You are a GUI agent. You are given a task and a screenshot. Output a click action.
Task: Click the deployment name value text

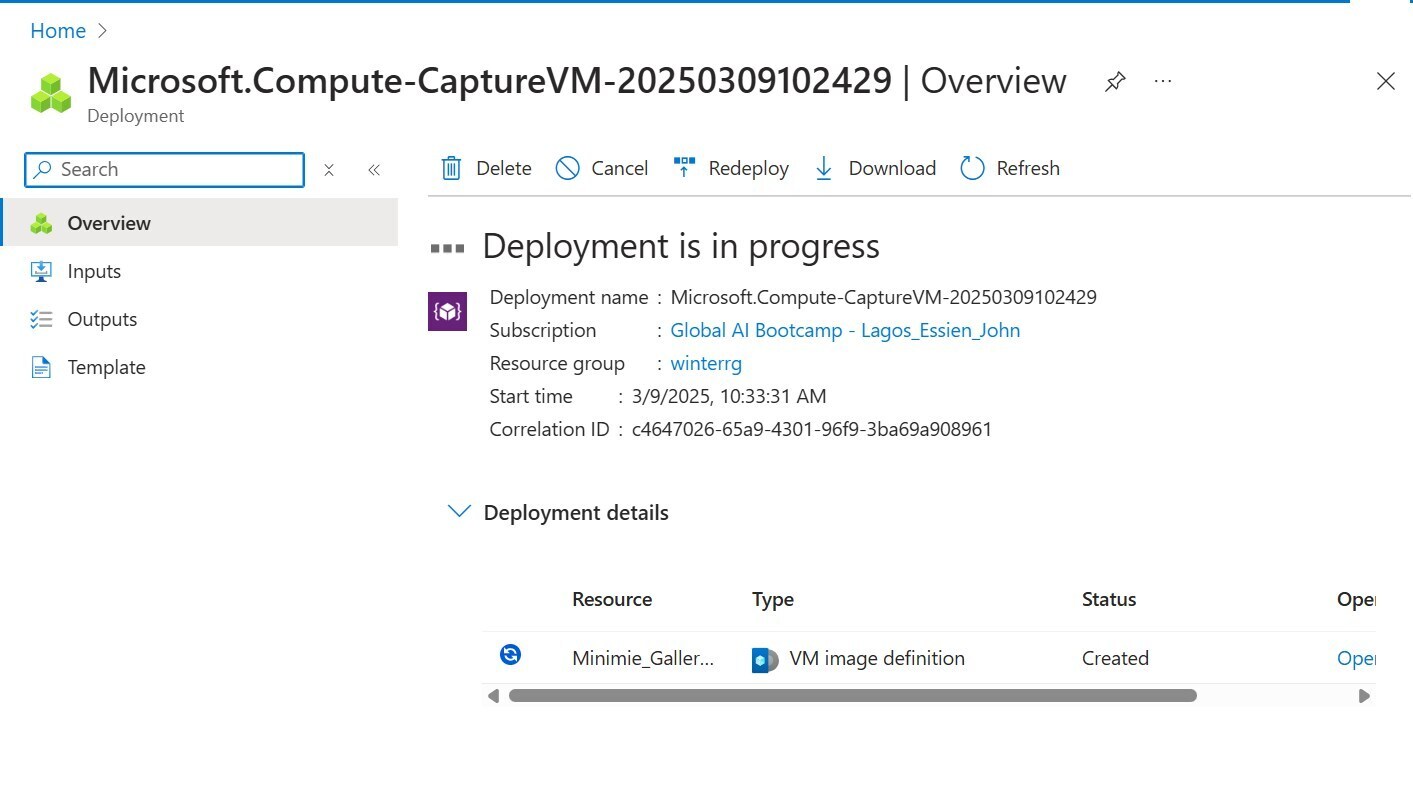point(883,297)
